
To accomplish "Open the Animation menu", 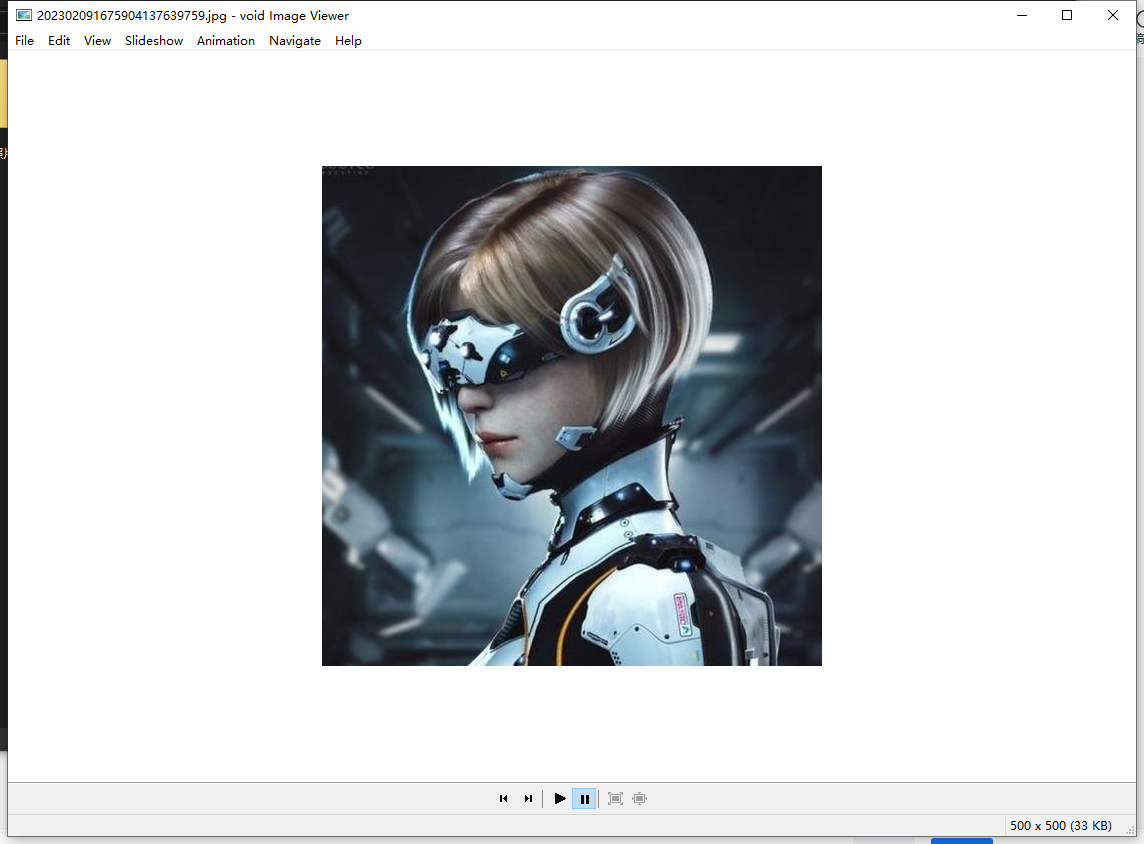I will coord(225,40).
